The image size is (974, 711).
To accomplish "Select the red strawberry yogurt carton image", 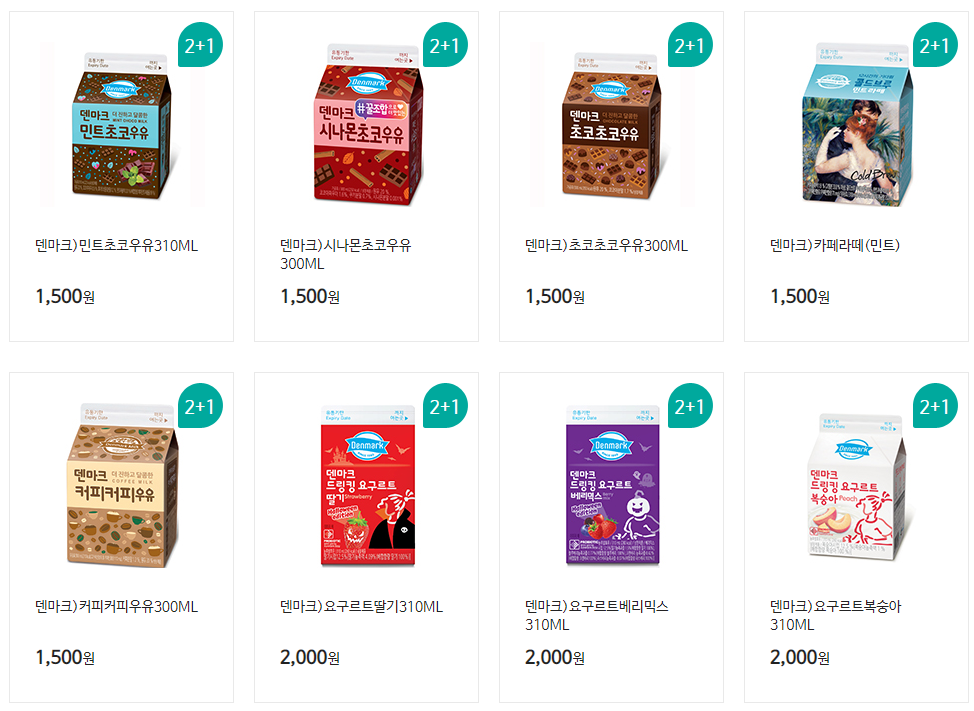I will click(368, 486).
